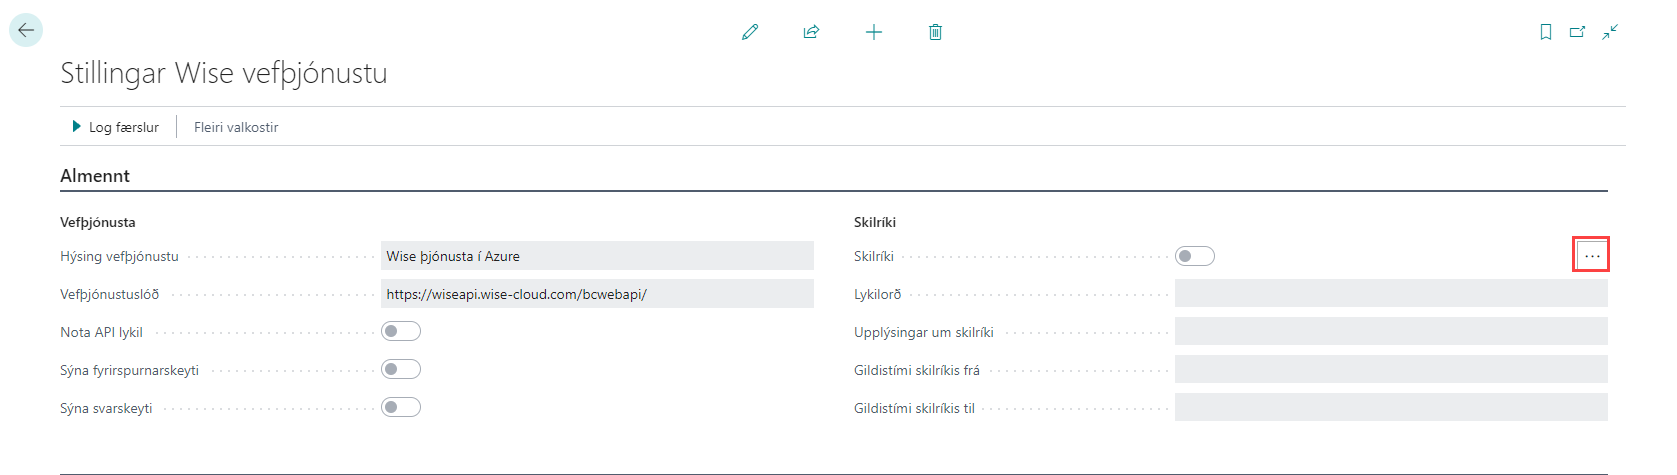The width and height of the screenshot is (1677, 475).
Task: Click the Gildistími skilríkis frá field
Action: [x=1390, y=370]
